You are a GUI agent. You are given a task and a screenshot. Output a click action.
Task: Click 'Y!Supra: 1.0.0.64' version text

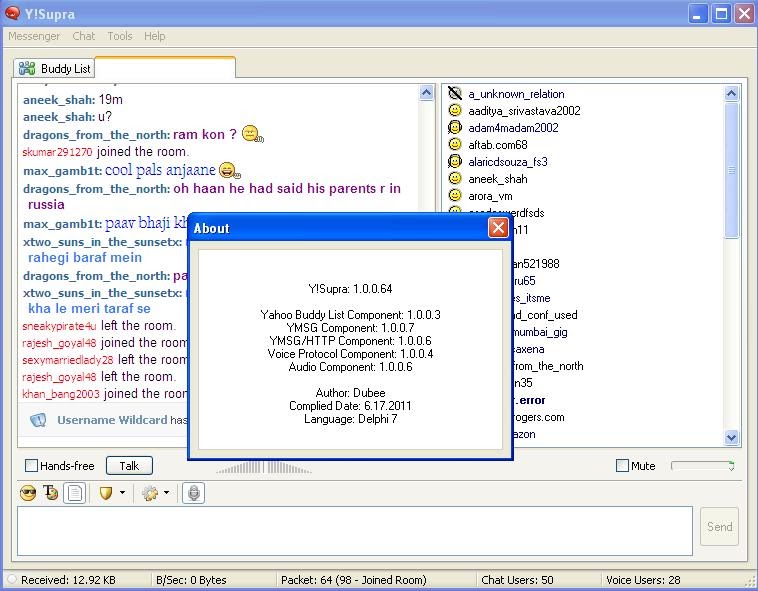click(x=350, y=289)
